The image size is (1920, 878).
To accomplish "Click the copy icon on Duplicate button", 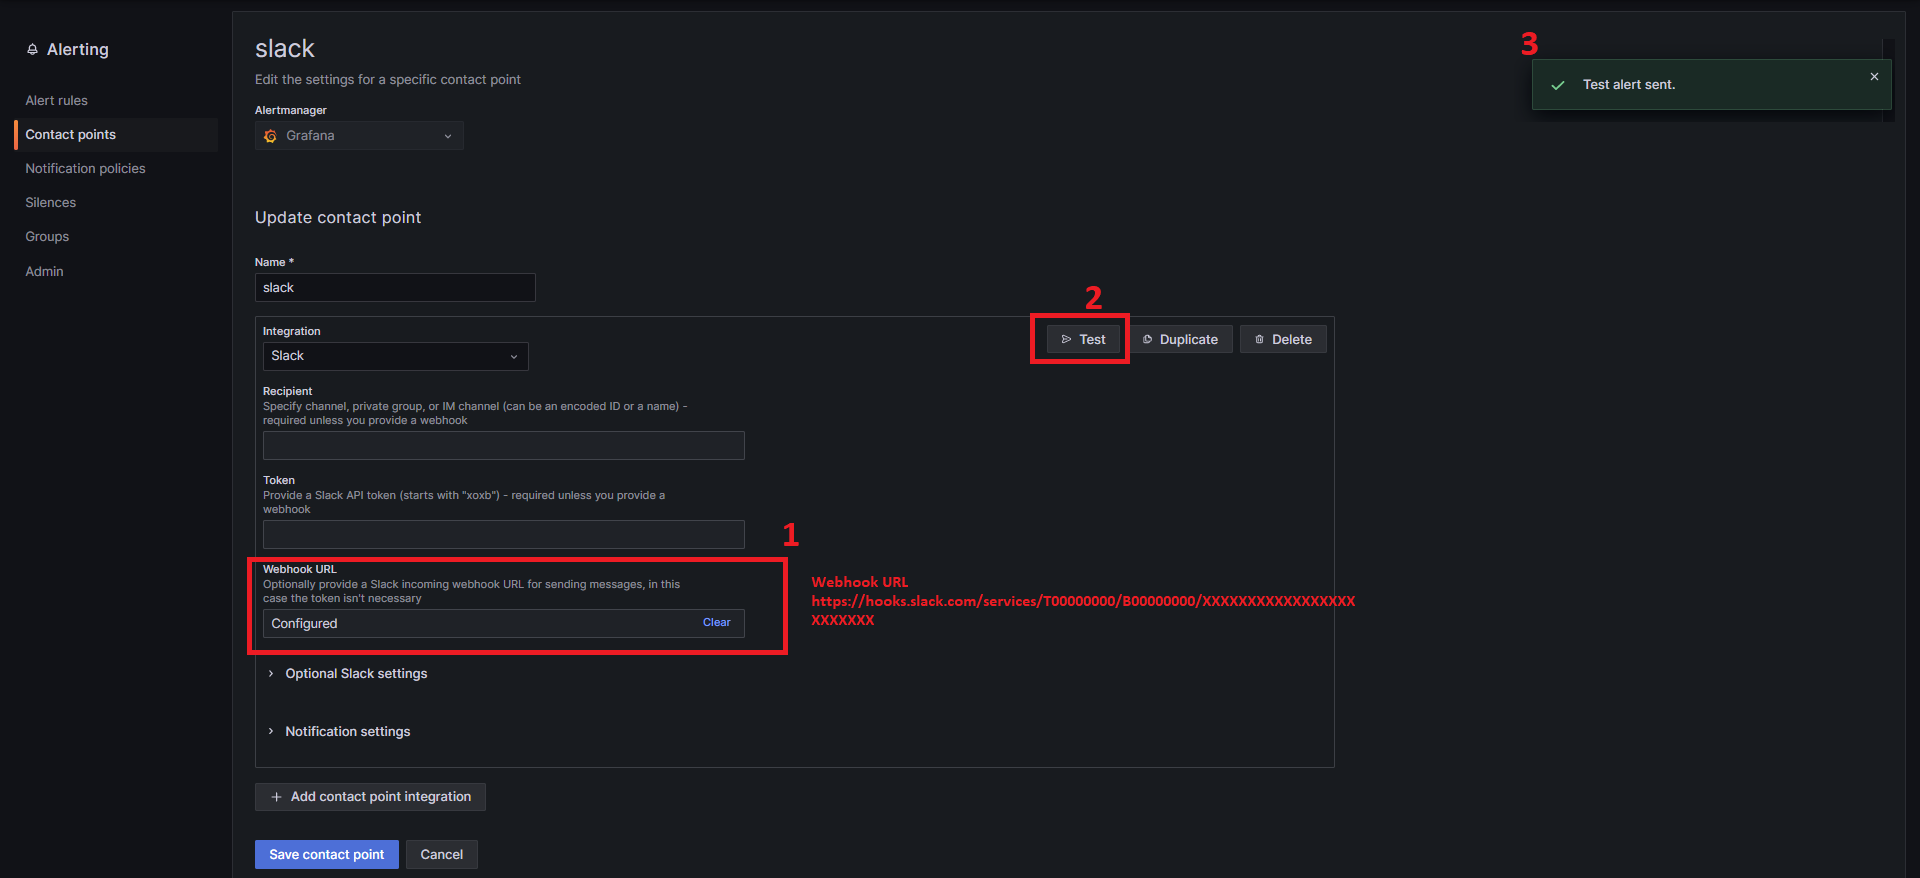I will [1147, 339].
